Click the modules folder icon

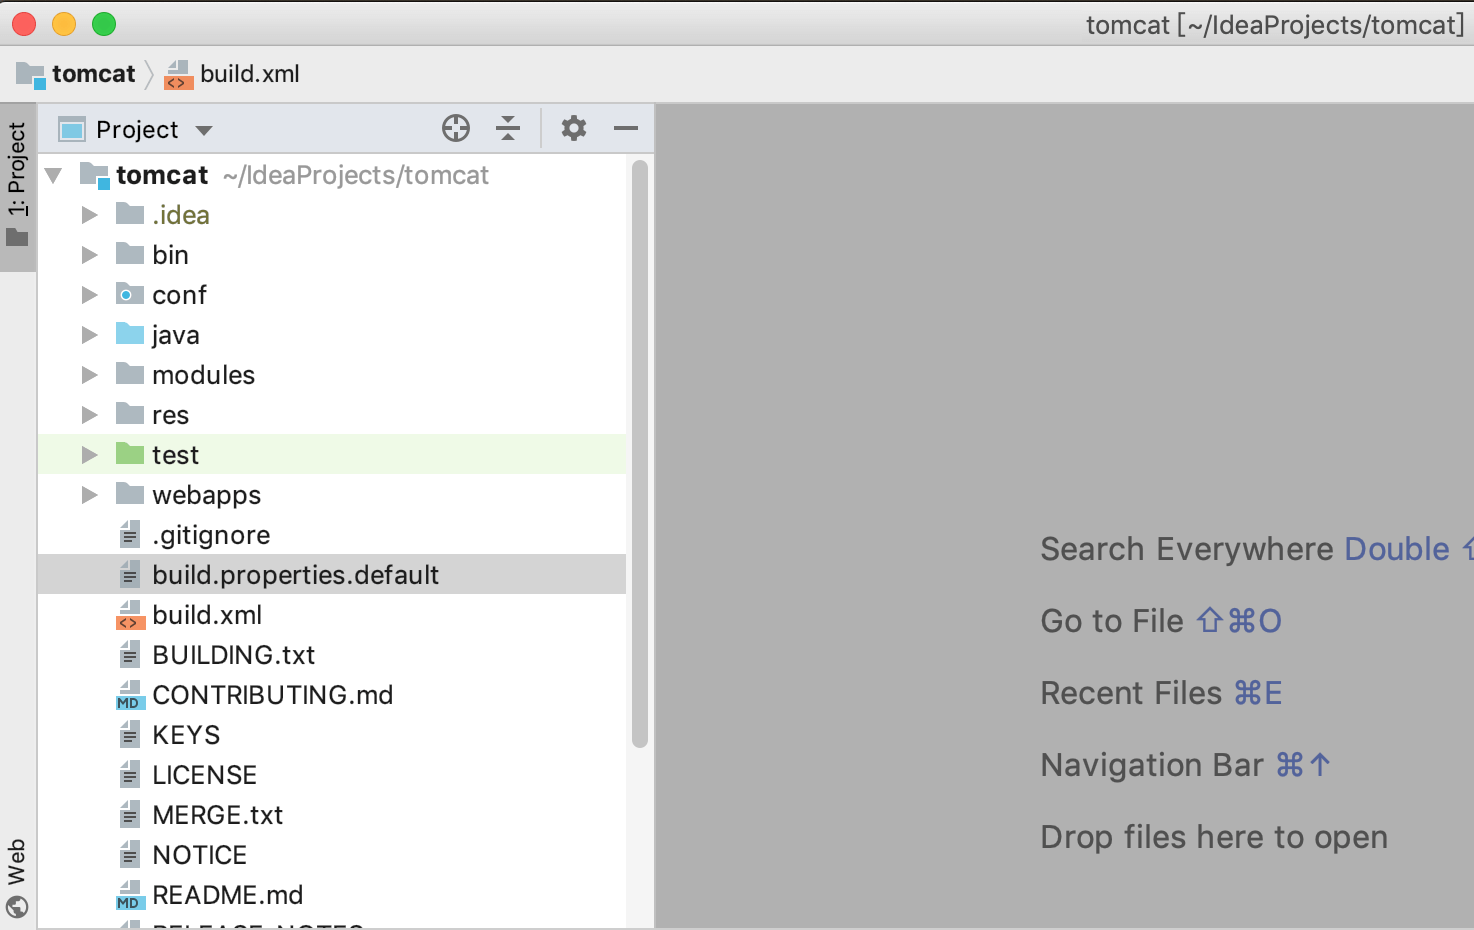click(x=130, y=374)
